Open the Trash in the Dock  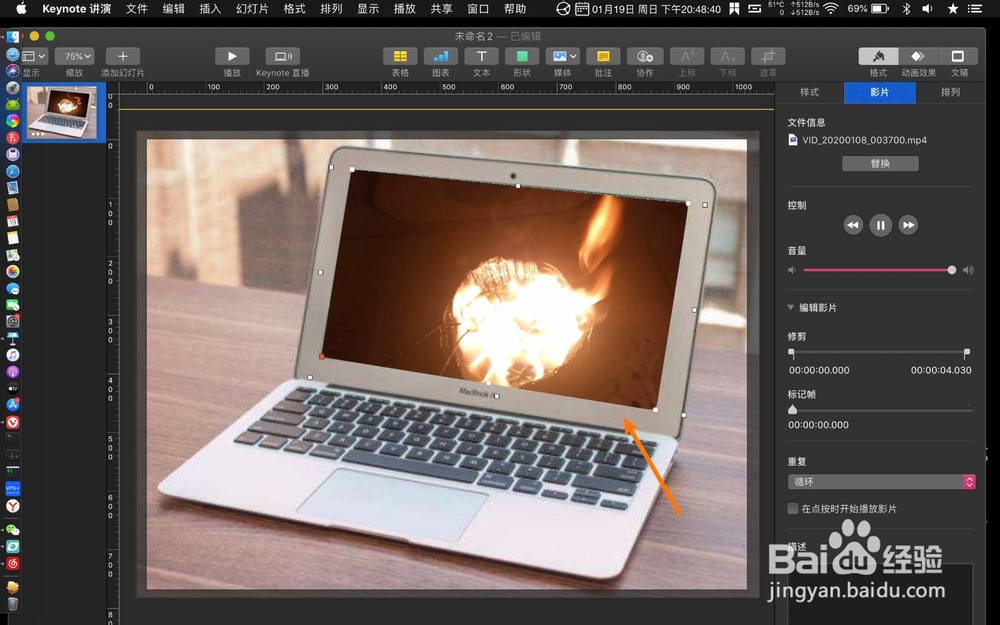tap(13, 603)
